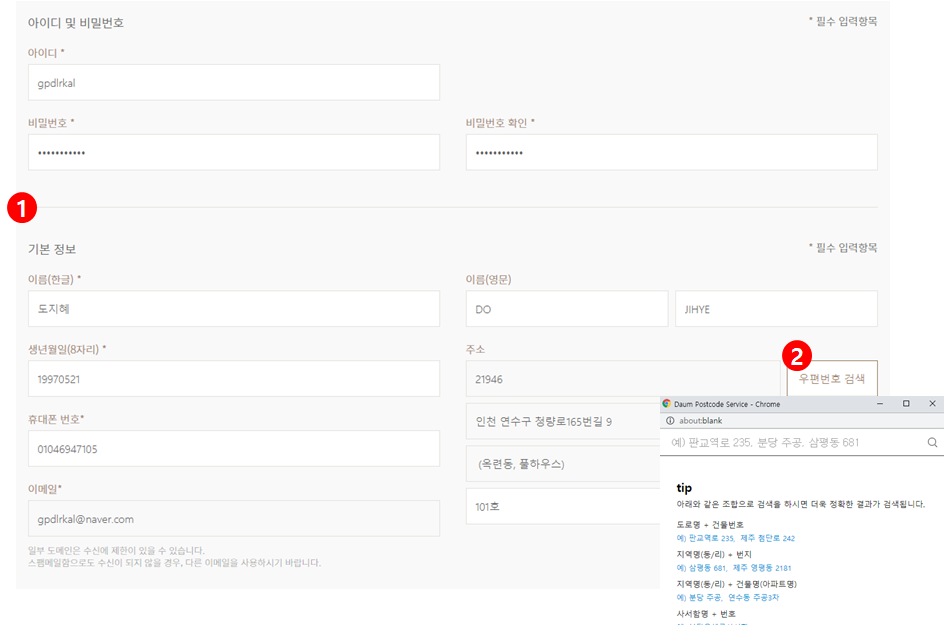The image size is (945, 626).
Task: Click the 지역명(동/리) + 번지 label
Action: tap(714, 554)
